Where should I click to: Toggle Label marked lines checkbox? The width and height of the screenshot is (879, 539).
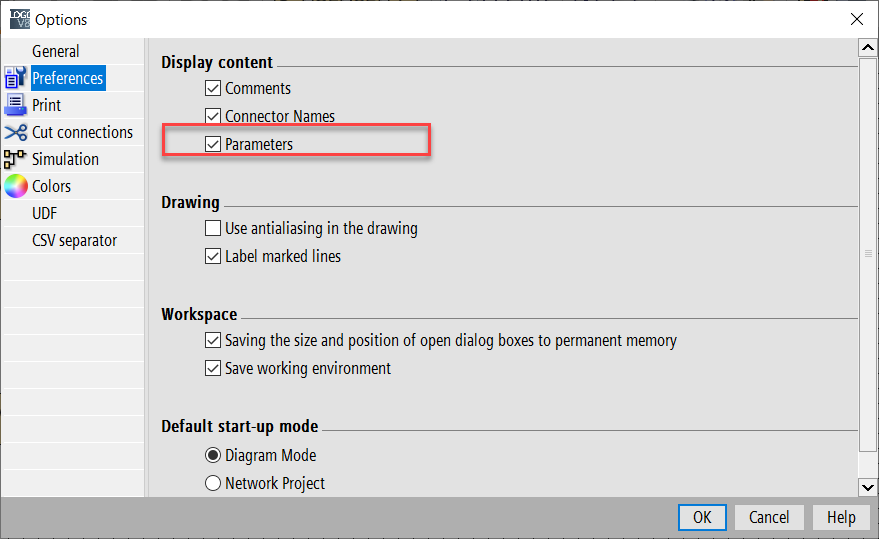[213, 256]
